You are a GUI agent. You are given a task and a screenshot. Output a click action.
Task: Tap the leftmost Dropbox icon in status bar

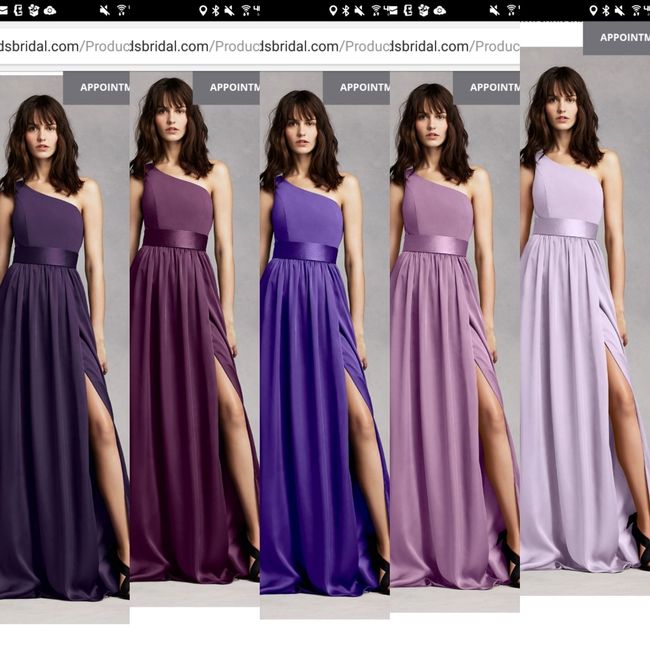(32, 10)
